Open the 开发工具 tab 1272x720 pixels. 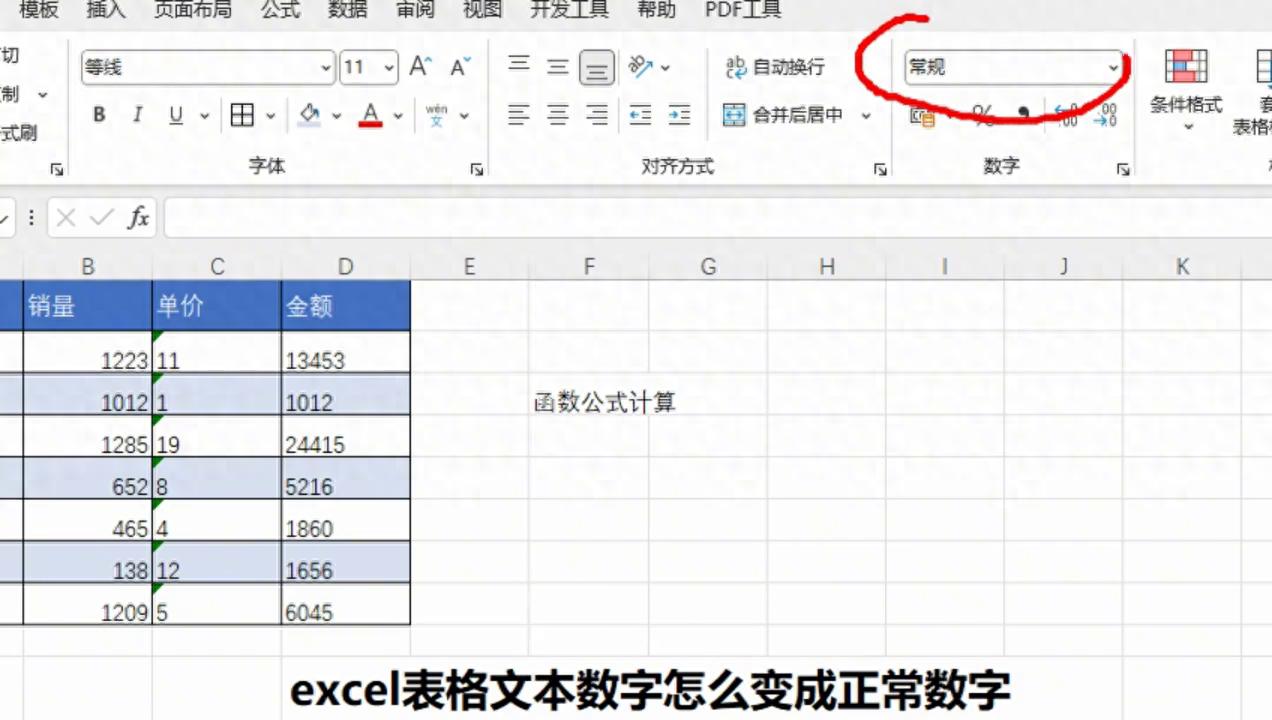click(569, 10)
